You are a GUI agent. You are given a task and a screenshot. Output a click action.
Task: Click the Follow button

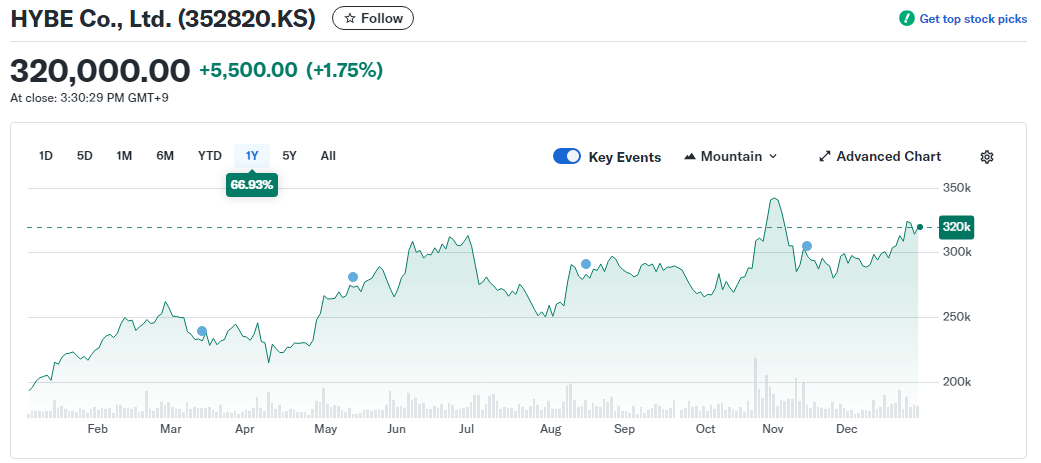[x=373, y=18]
